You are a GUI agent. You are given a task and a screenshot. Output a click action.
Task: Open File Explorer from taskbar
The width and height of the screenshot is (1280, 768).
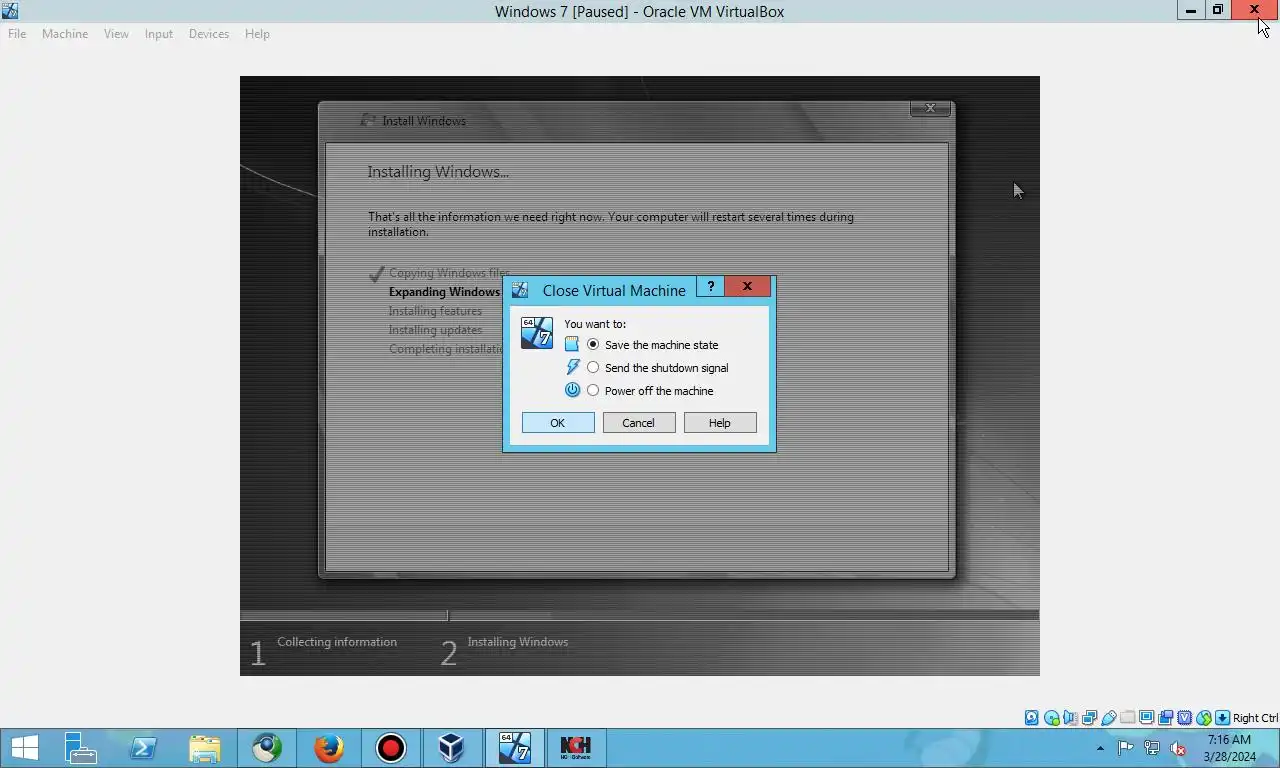pyautogui.click(x=205, y=748)
